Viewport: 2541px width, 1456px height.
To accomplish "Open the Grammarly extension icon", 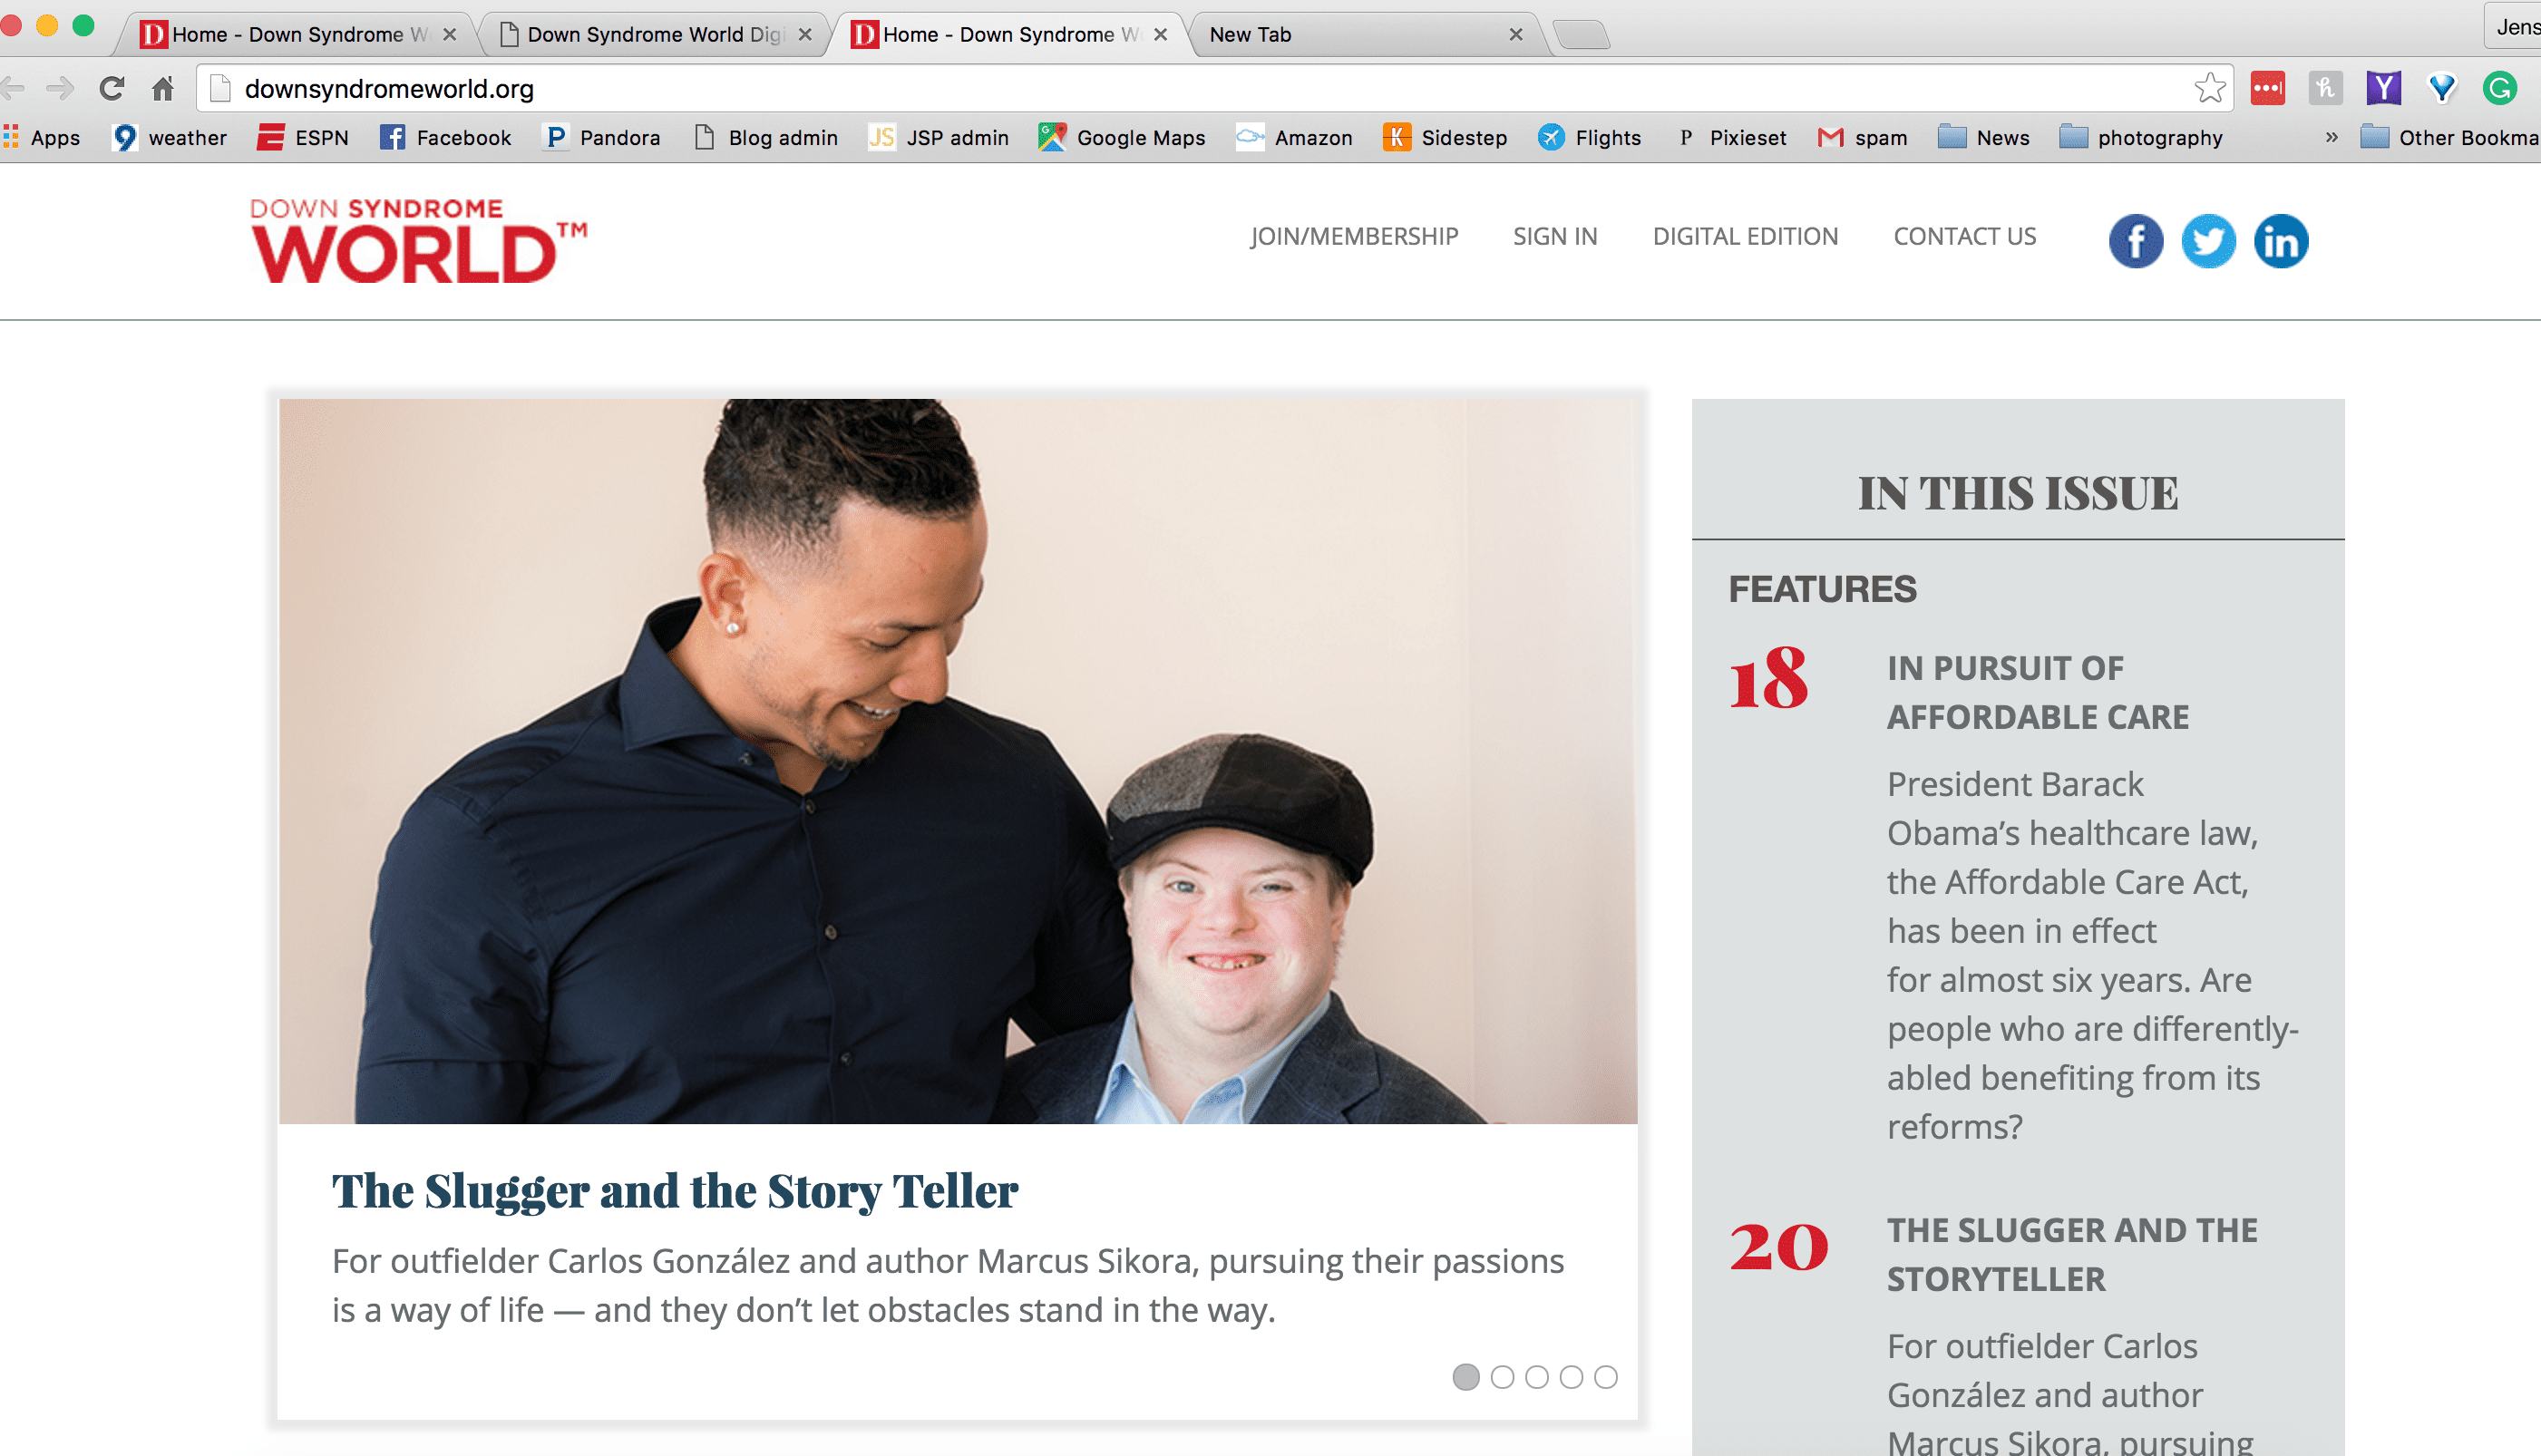I will [x=2499, y=88].
